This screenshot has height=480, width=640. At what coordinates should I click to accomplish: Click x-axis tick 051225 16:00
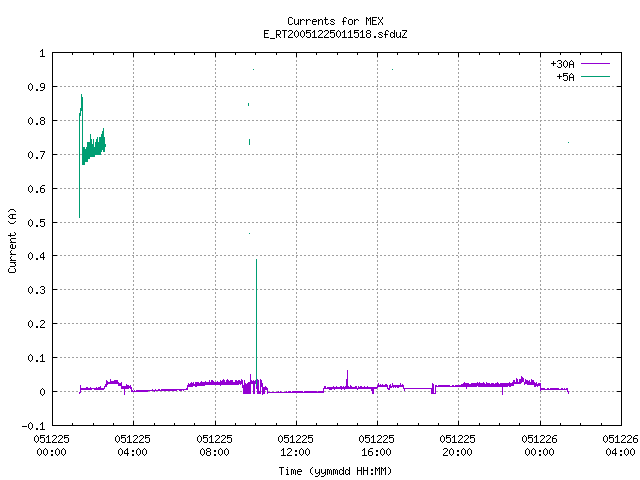tap(376, 446)
